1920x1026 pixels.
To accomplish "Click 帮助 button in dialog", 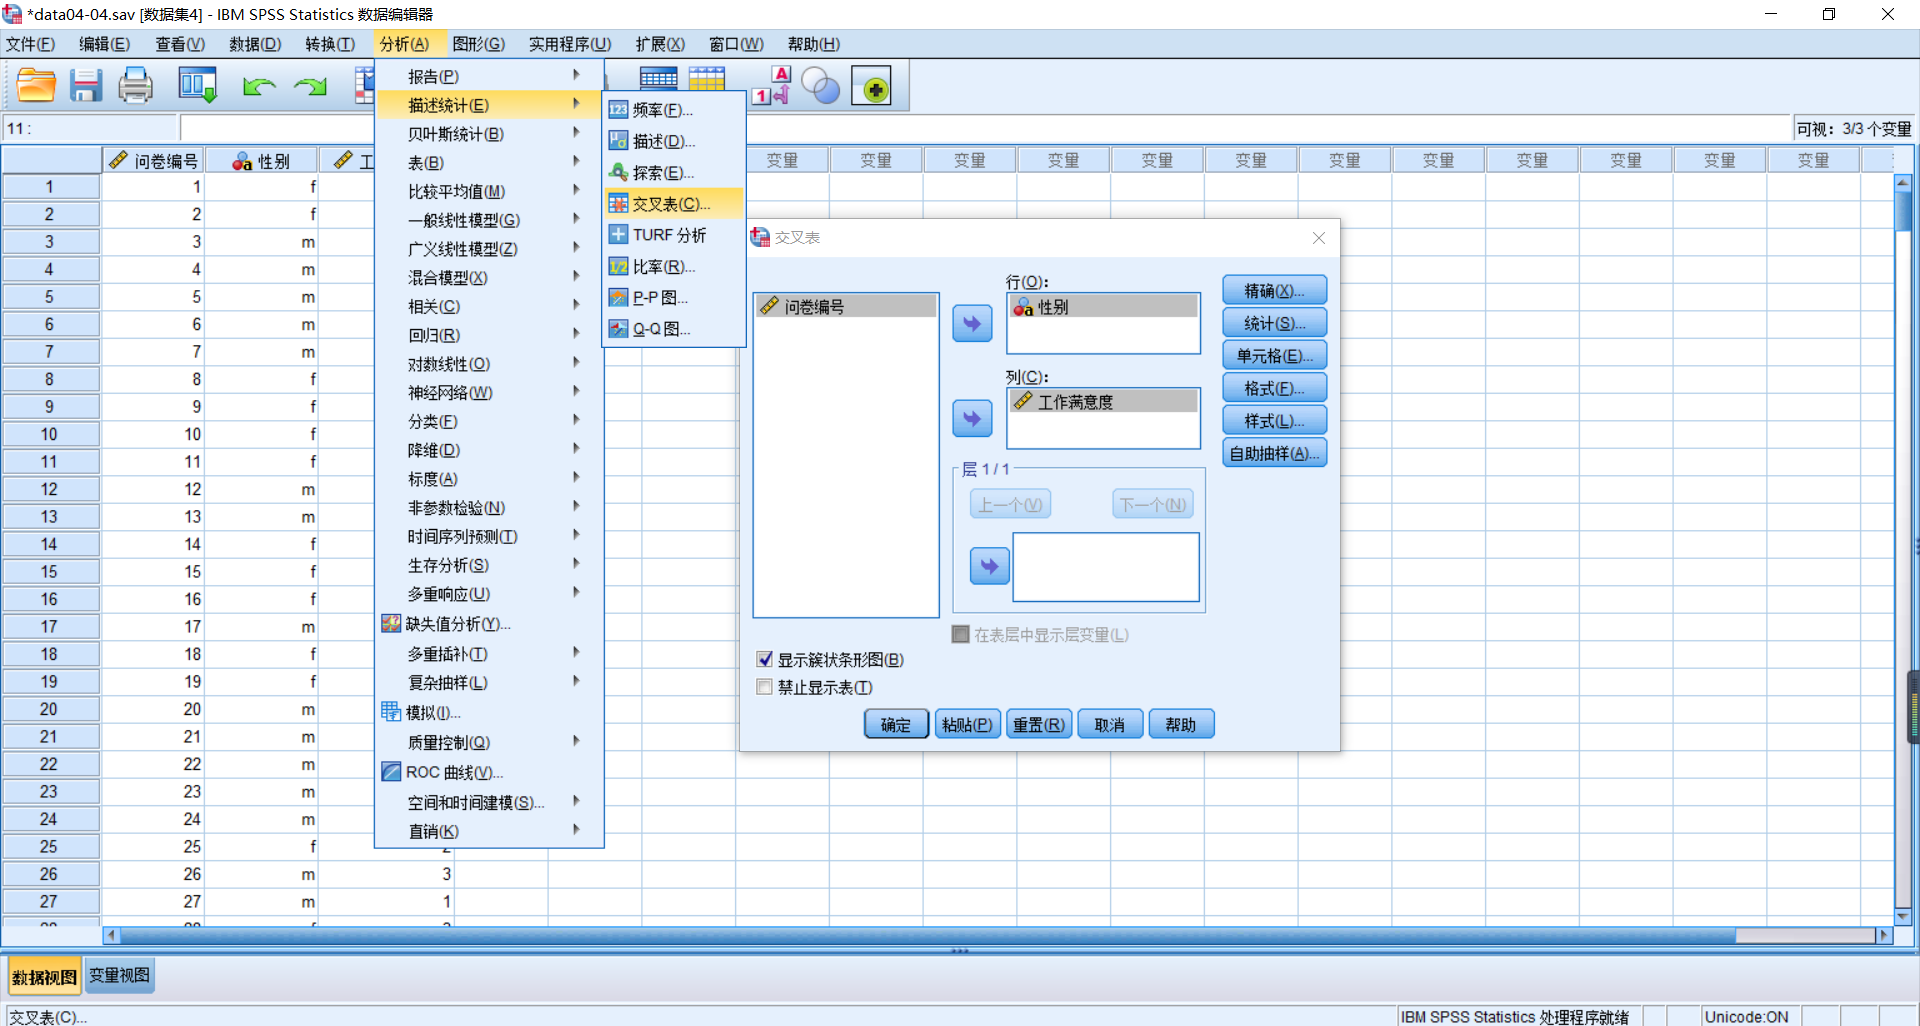I will (1181, 725).
